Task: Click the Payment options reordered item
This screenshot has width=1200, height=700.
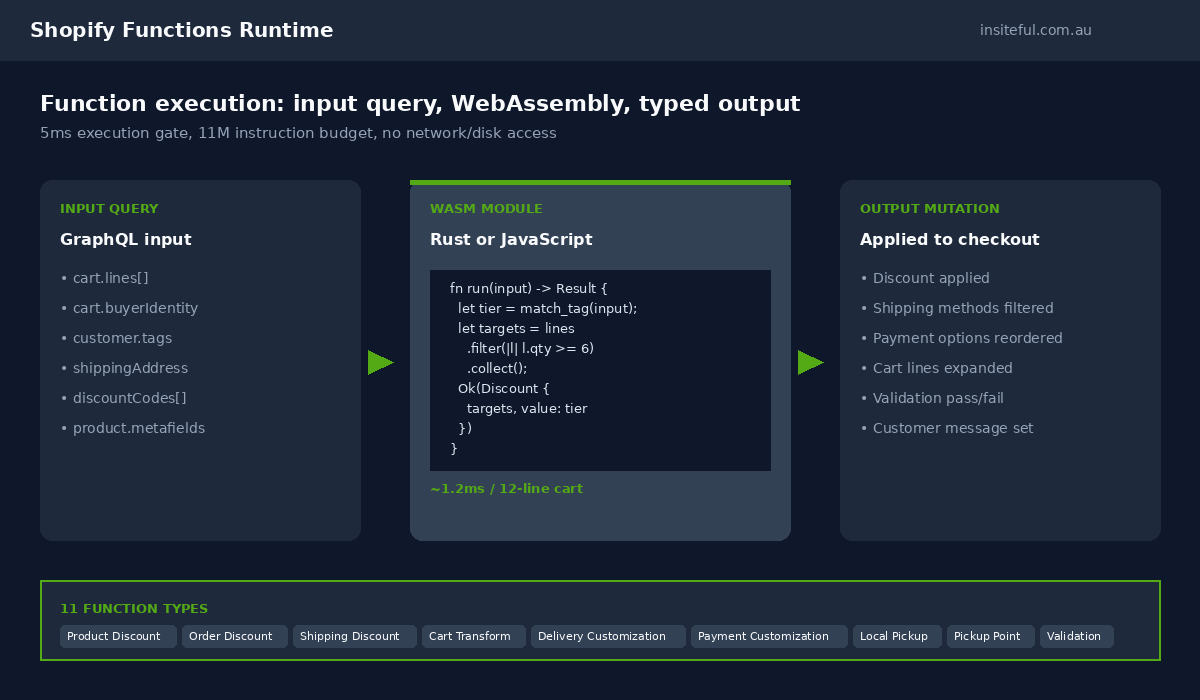Action: 961,338
